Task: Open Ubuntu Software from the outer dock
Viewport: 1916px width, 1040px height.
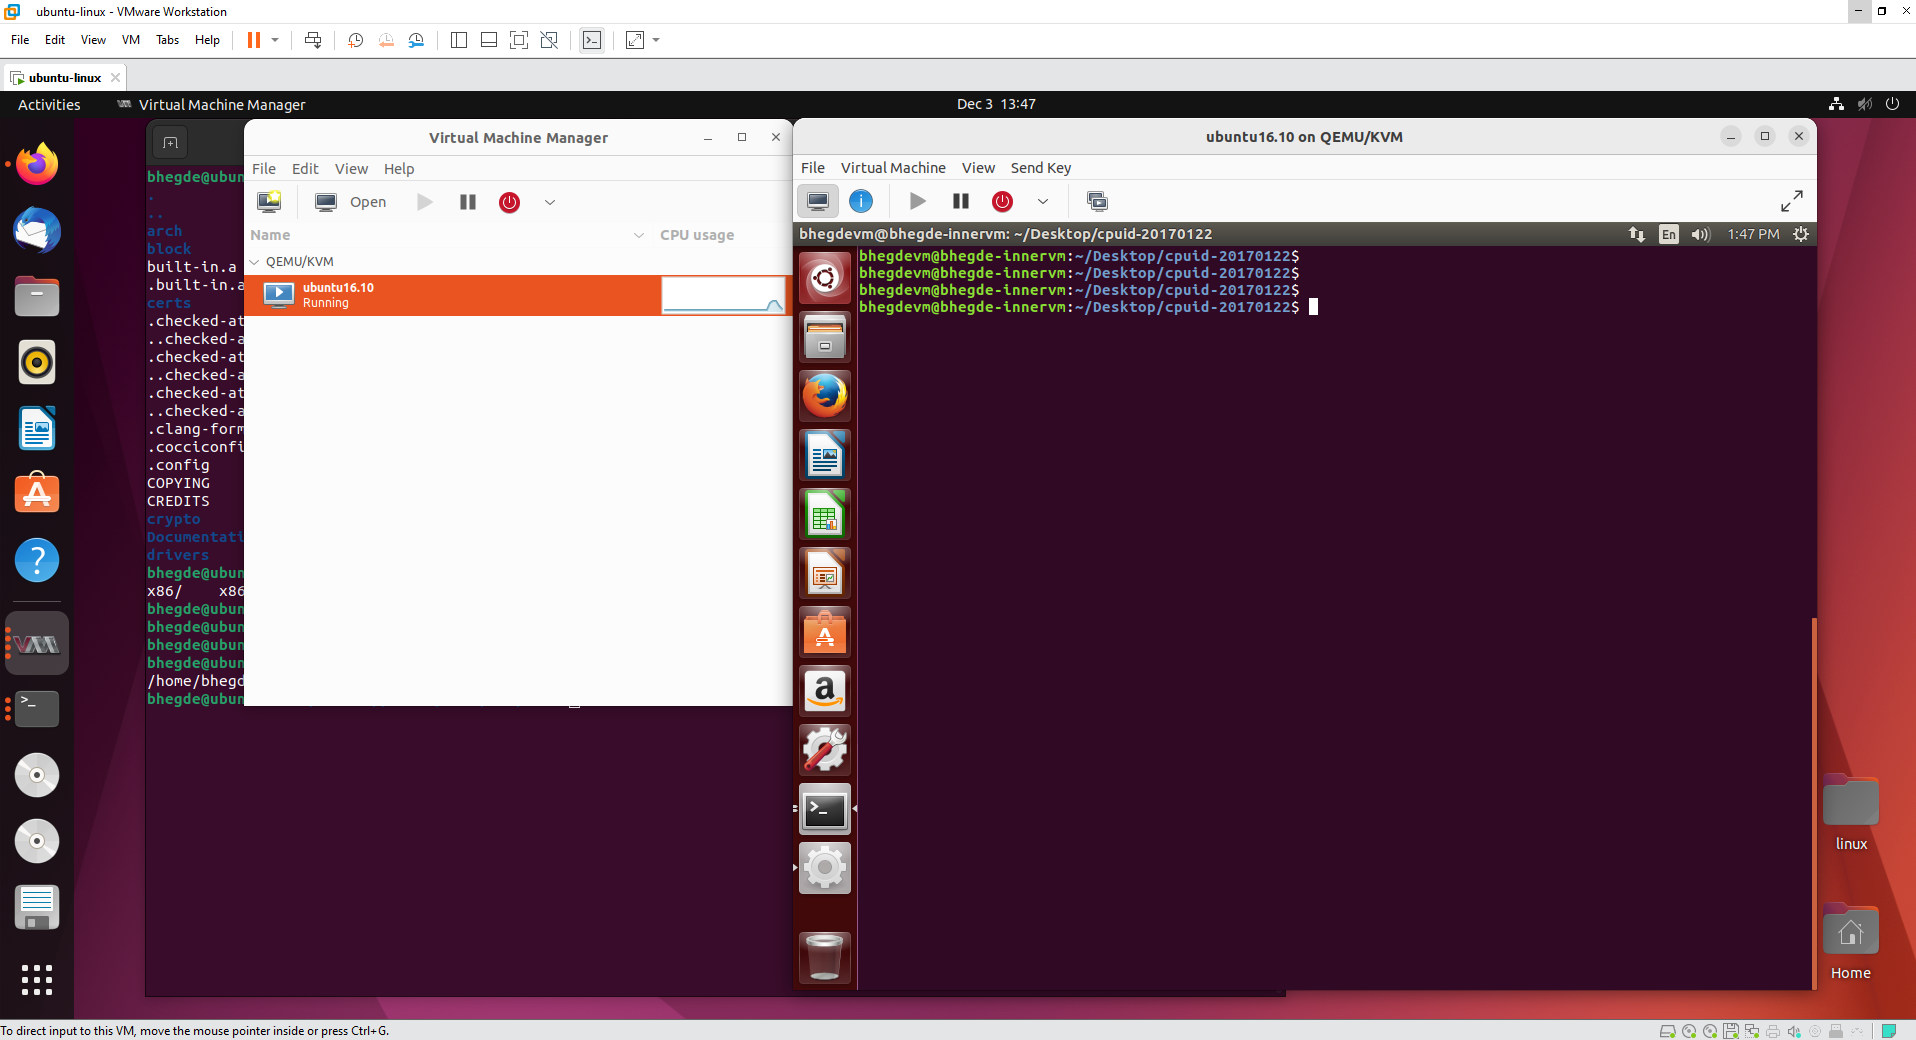Action: tap(37, 493)
